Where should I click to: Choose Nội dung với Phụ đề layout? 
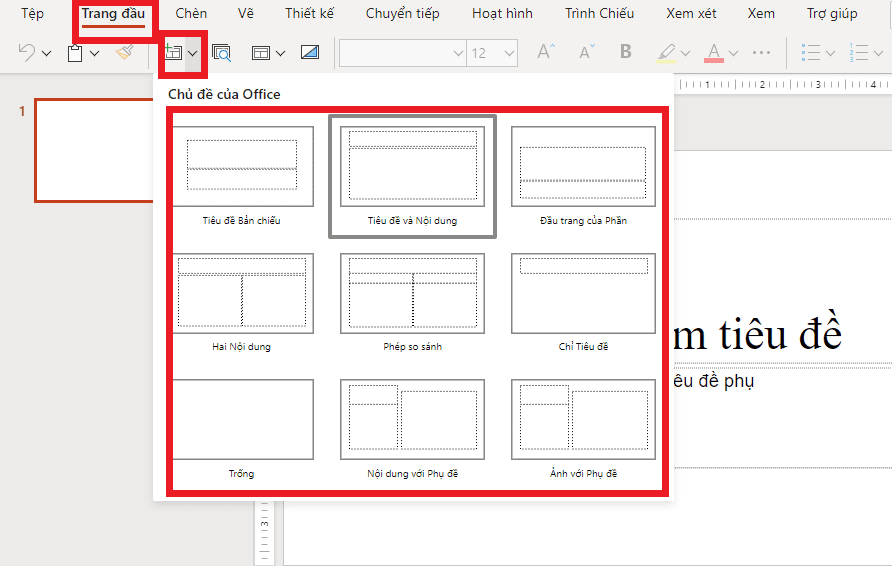pyautogui.click(x=412, y=429)
